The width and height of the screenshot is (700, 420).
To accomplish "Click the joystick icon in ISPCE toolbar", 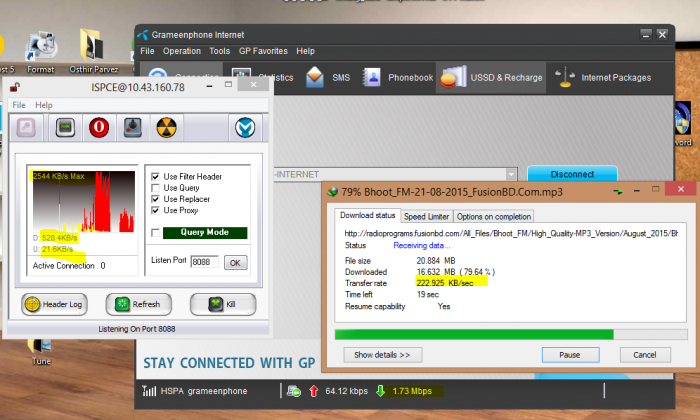I will click(133, 128).
